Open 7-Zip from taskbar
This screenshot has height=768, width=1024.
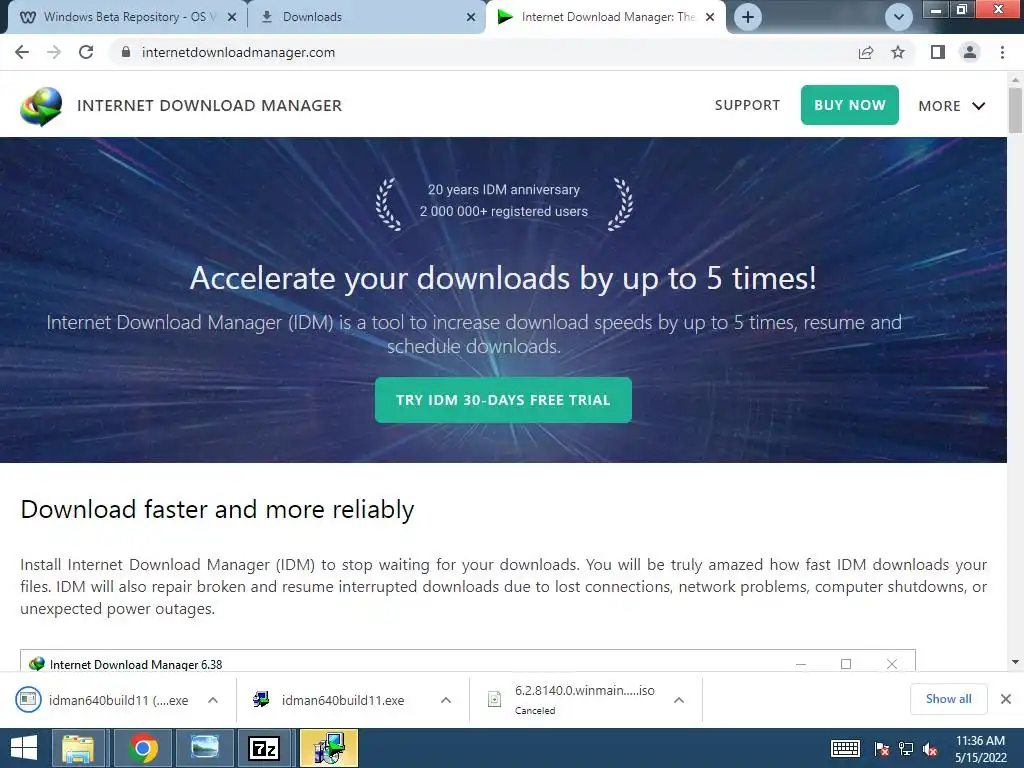[264, 748]
